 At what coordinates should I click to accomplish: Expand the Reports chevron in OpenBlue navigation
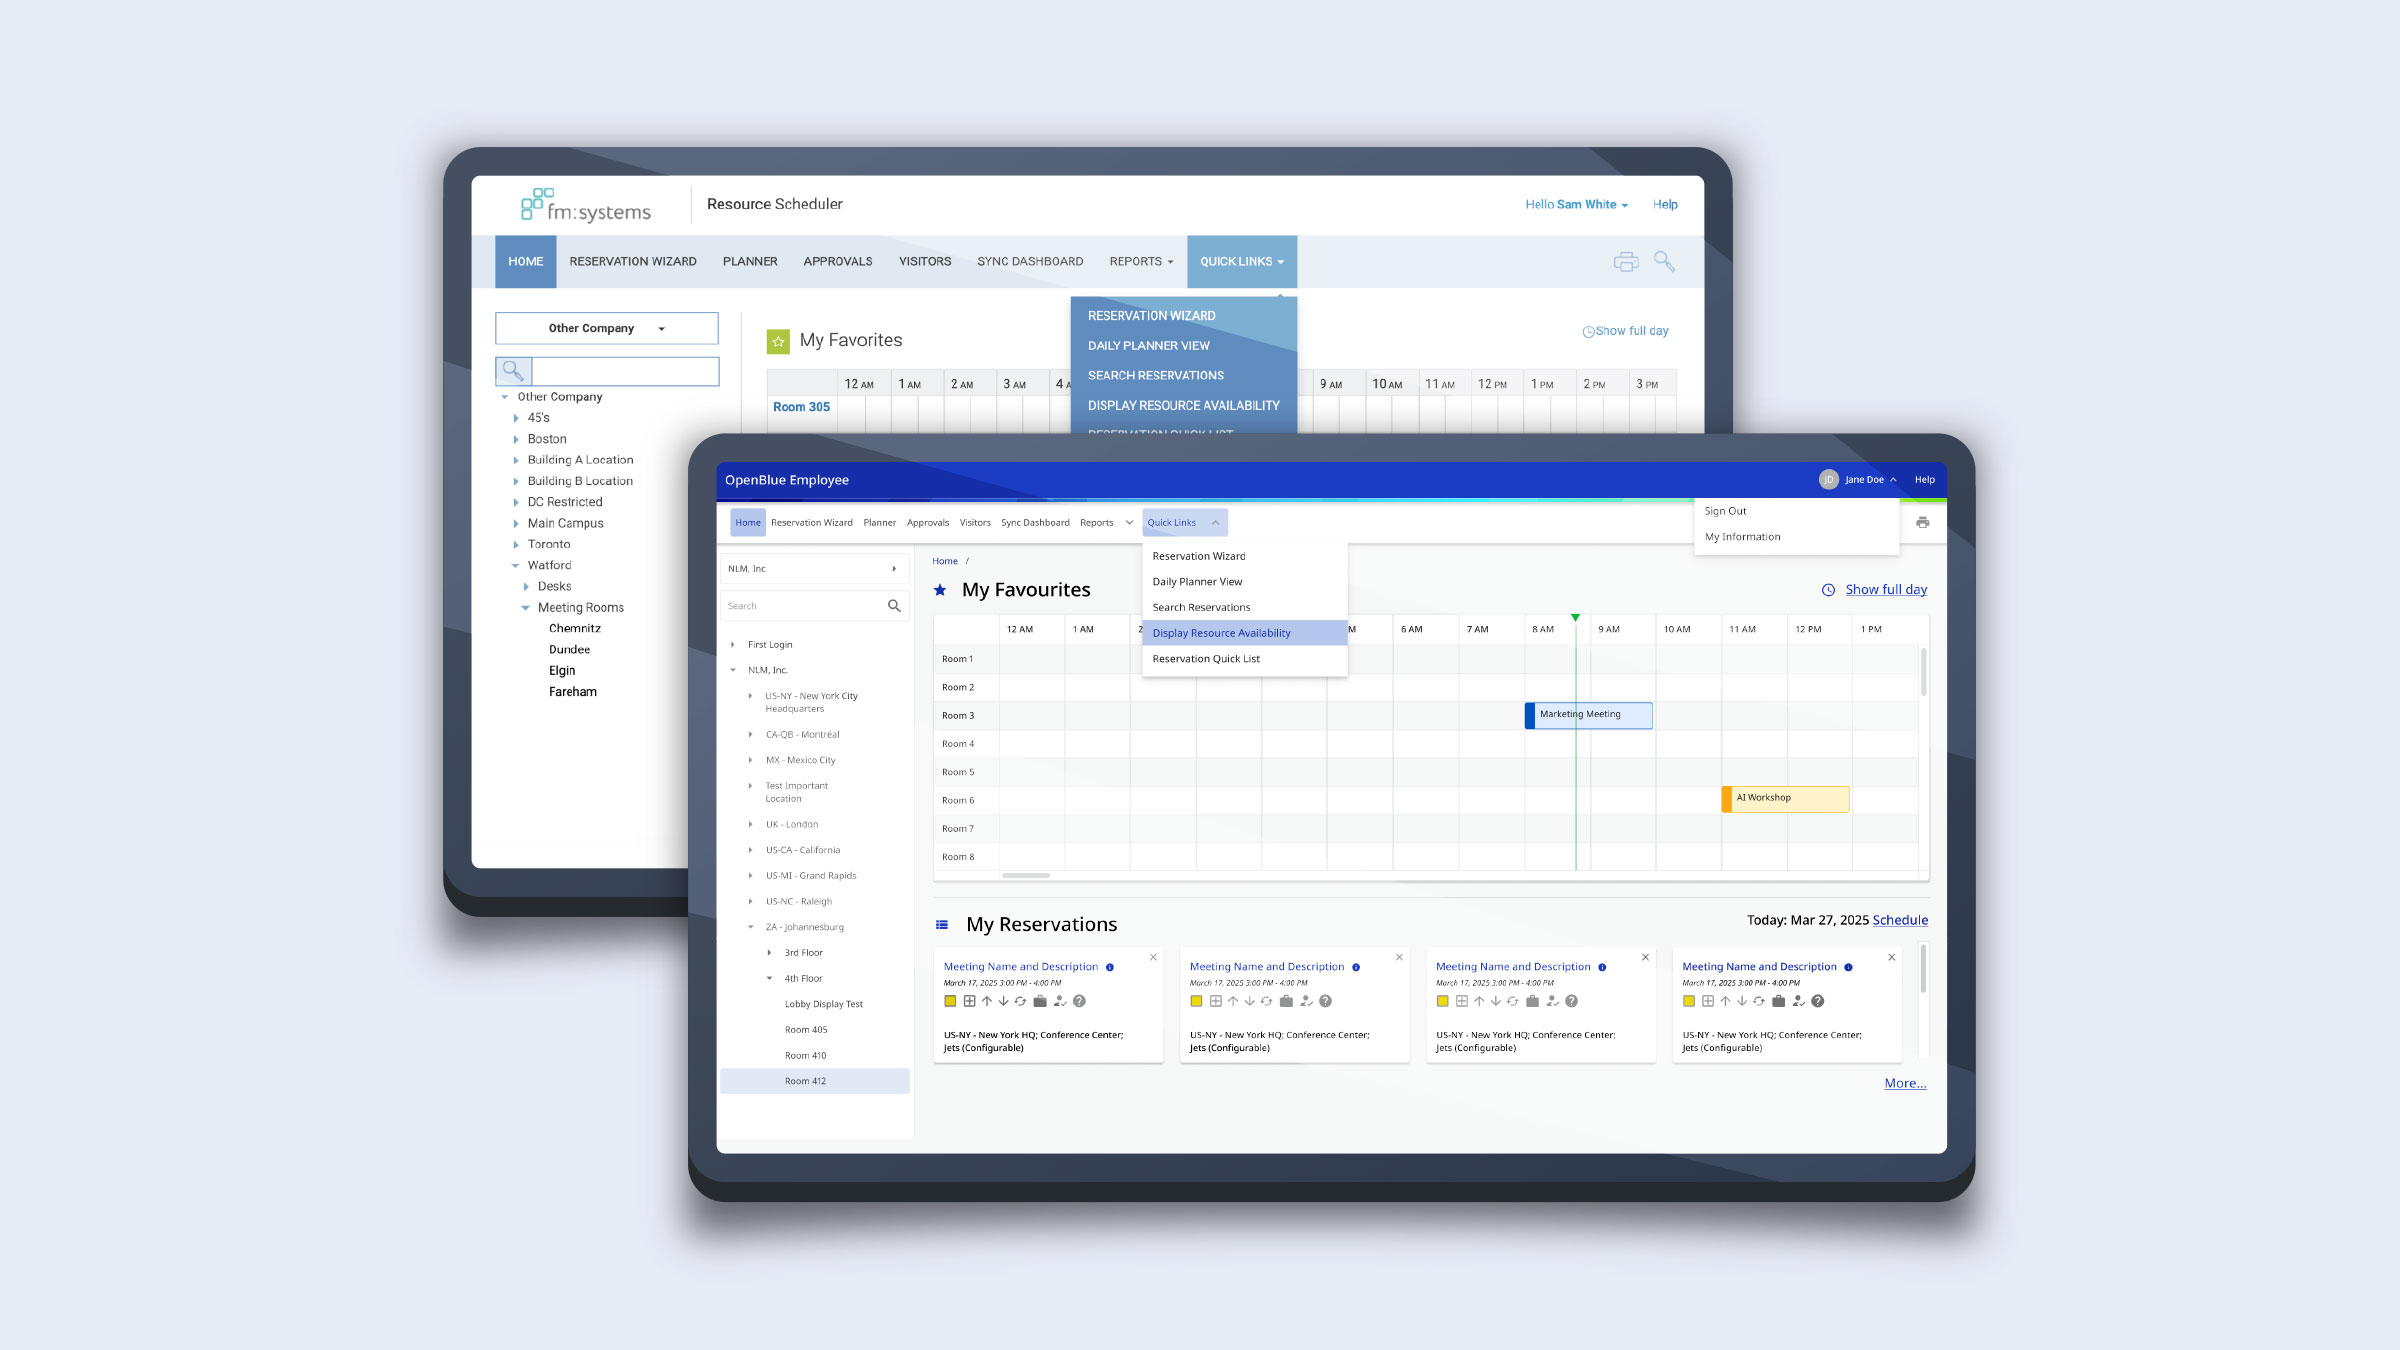(x=1129, y=523)
